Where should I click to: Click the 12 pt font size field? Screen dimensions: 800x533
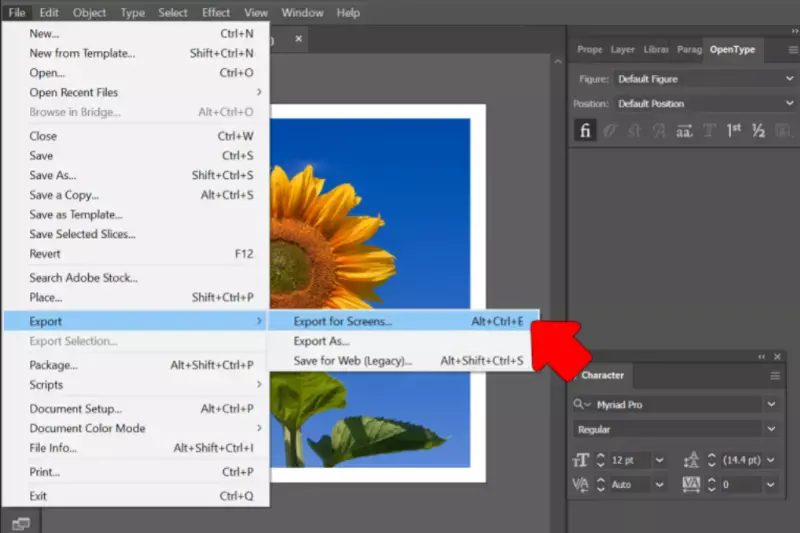(x=630, y=460)
